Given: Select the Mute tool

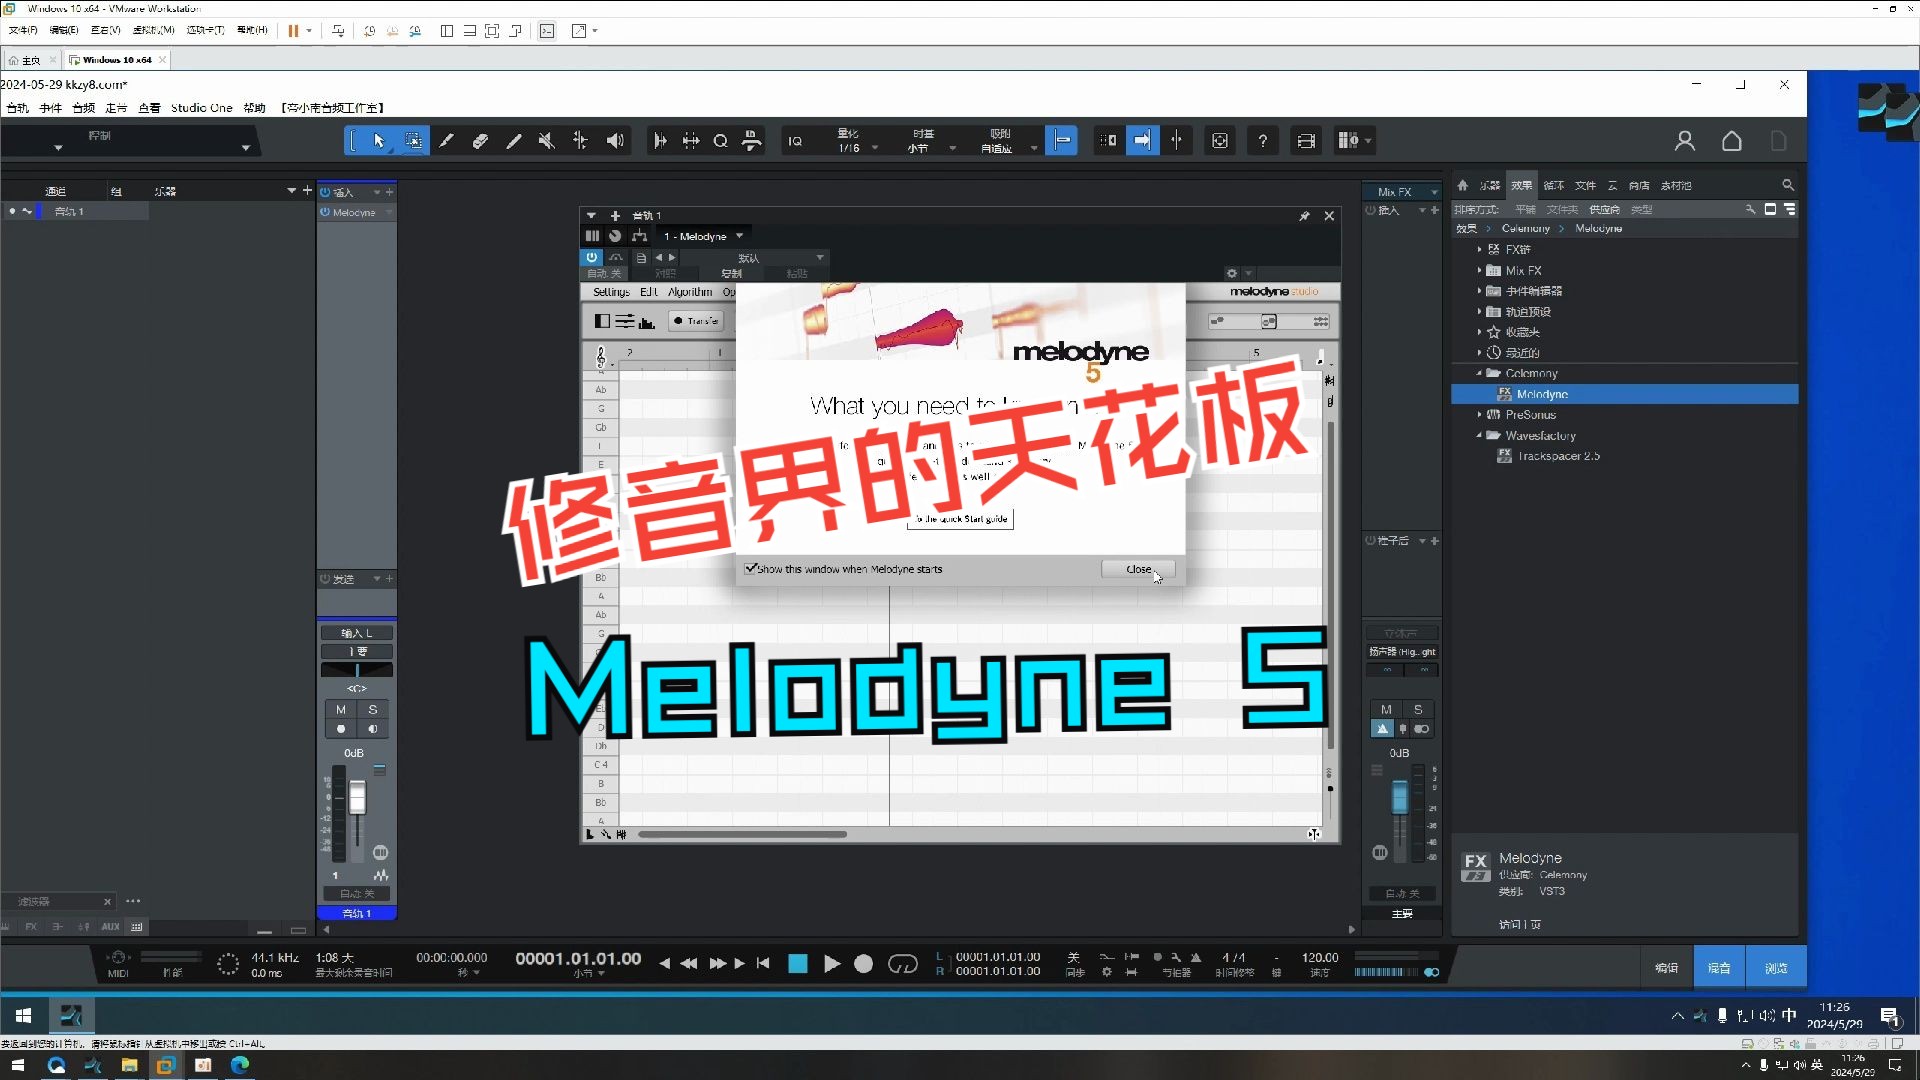Looking at the screenshot, I should pos(547,141).
